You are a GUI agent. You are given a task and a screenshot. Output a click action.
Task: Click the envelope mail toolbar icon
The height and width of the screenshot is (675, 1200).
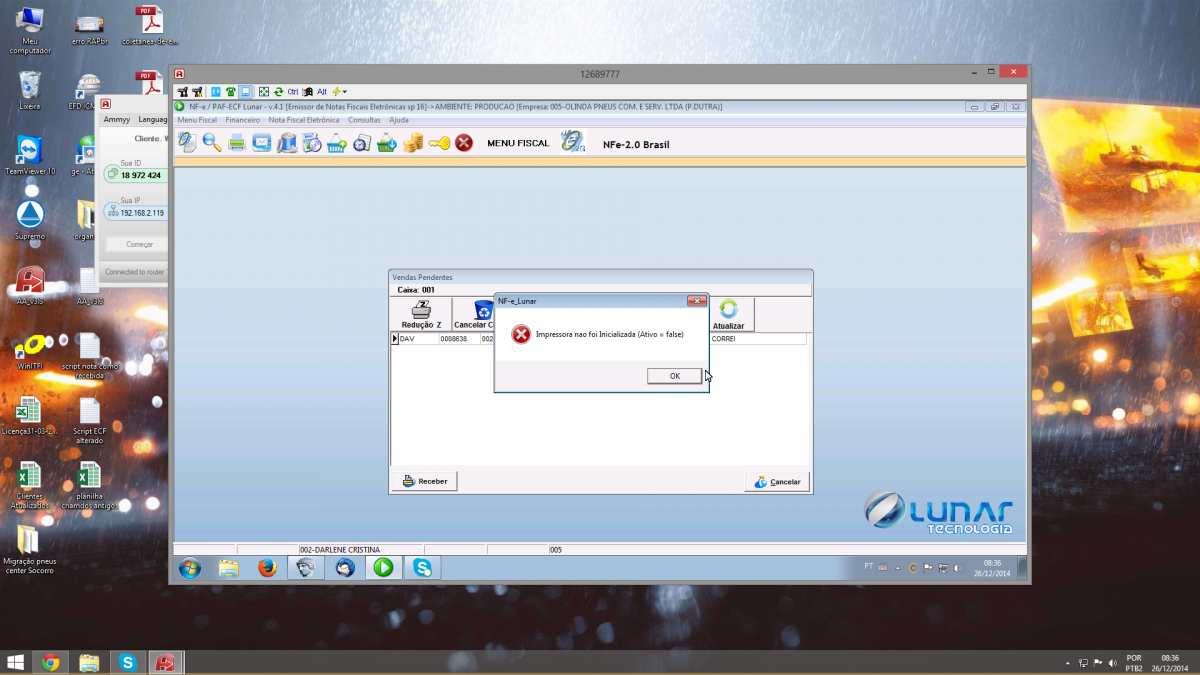(x=262, y=142)
